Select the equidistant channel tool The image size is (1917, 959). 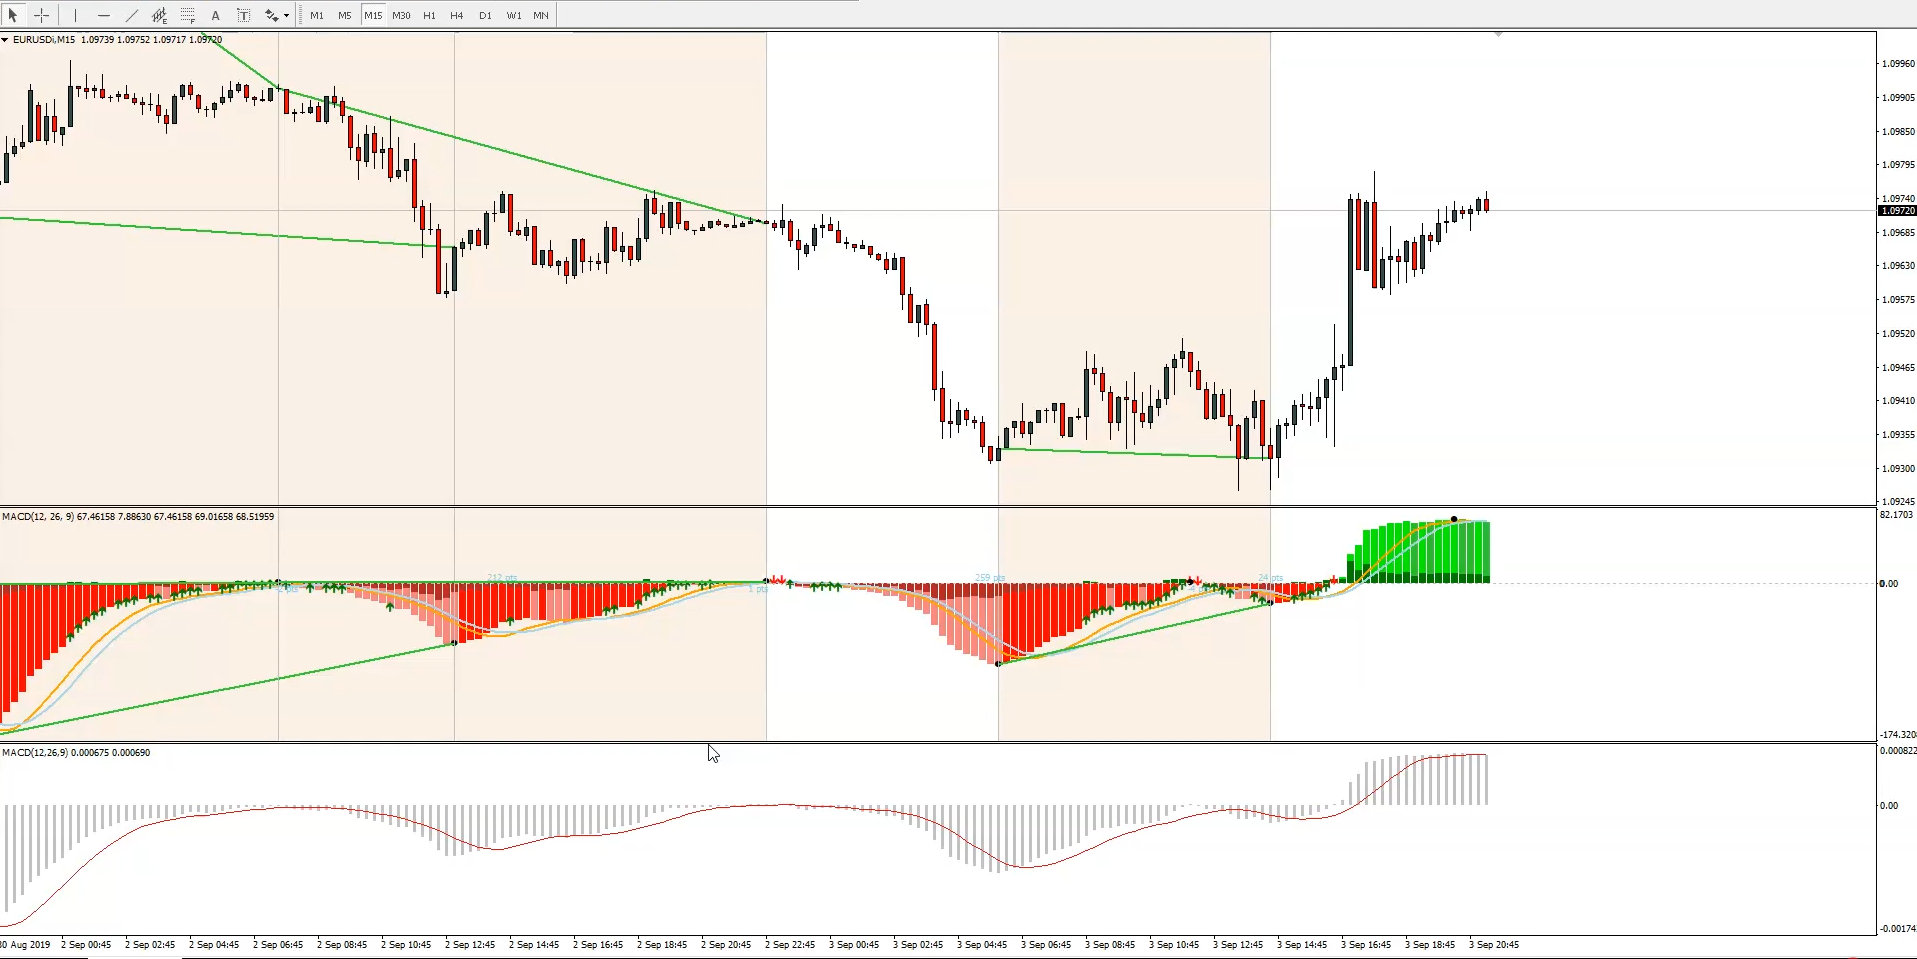(159, 15)
